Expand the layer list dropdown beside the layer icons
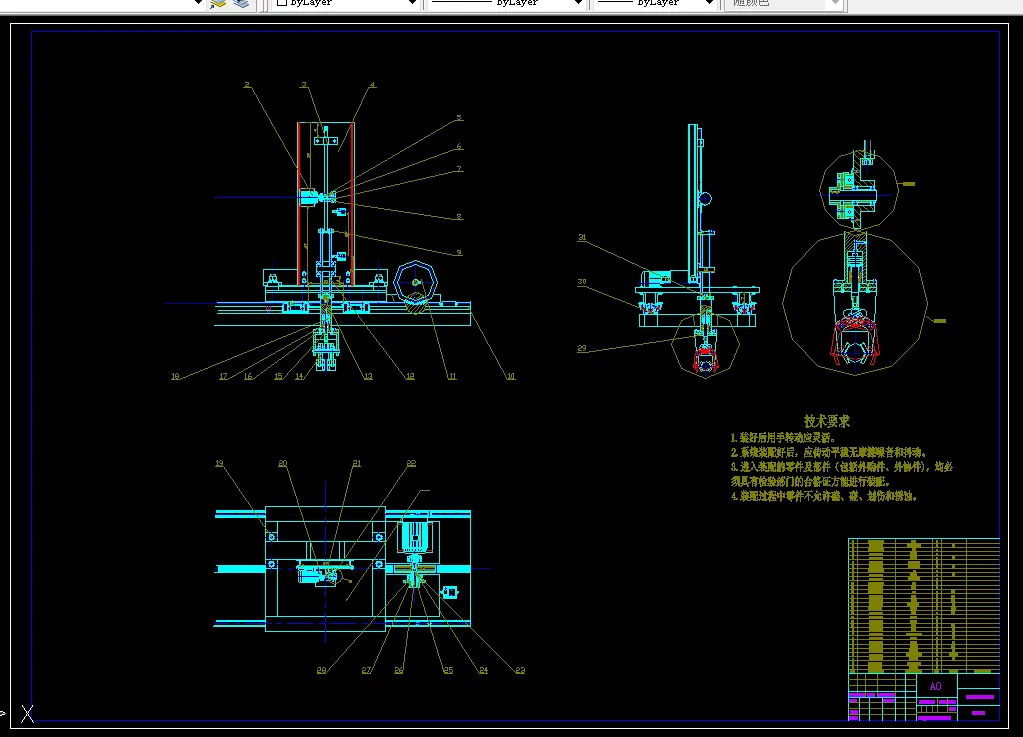The height and width of the screenshot is (737, 1023). tap(198, 3)
